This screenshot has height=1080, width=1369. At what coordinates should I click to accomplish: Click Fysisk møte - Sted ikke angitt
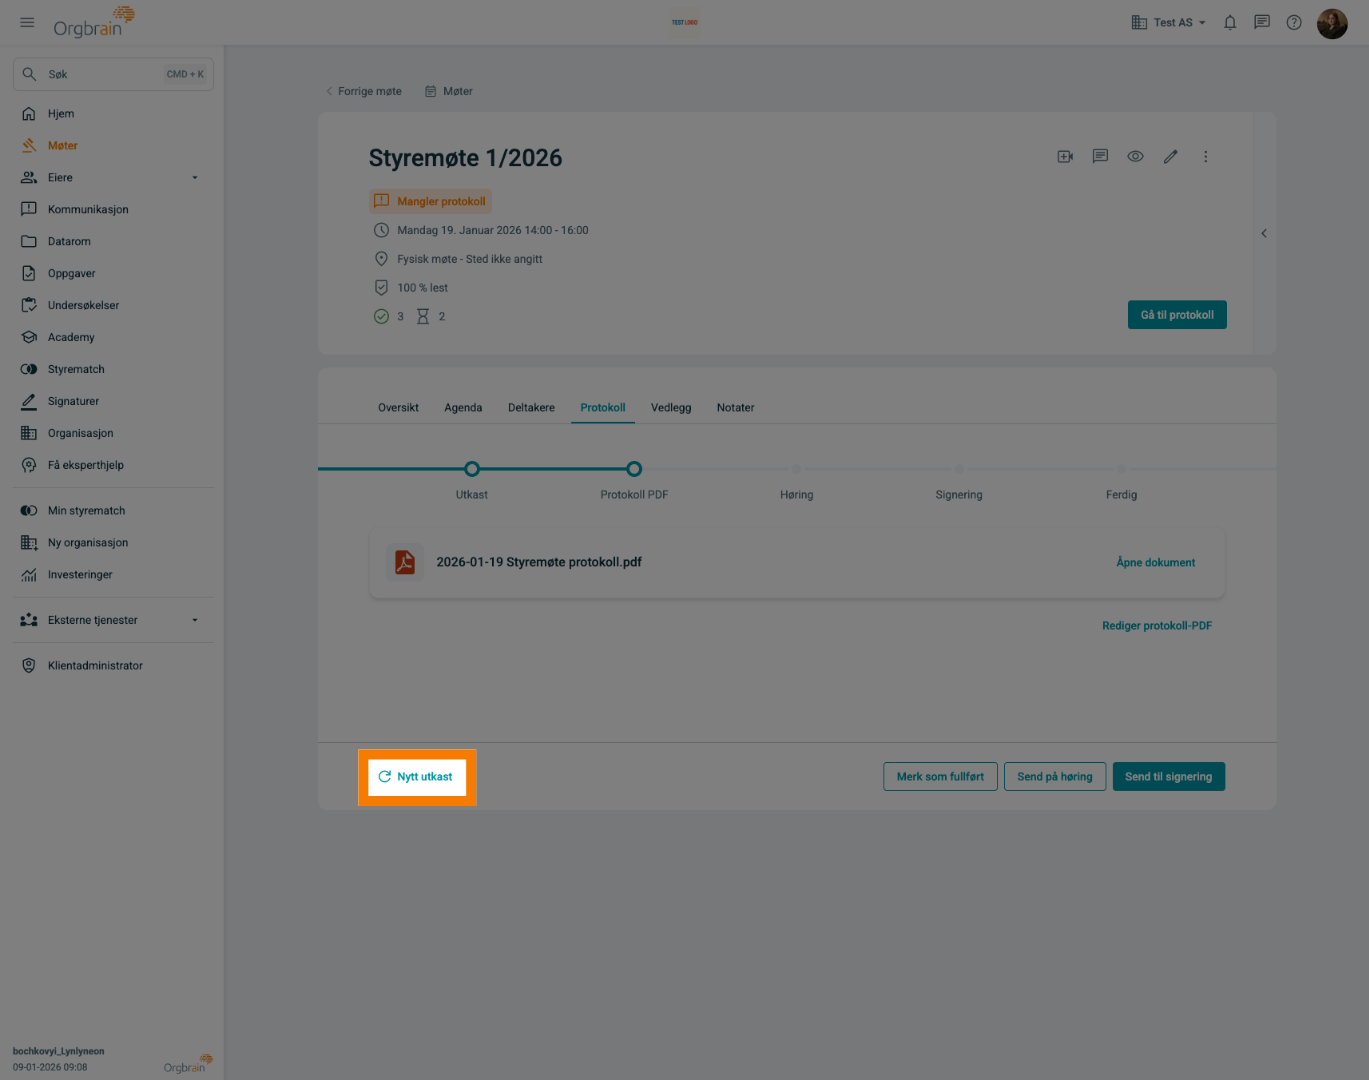click(x=470, y=259)
